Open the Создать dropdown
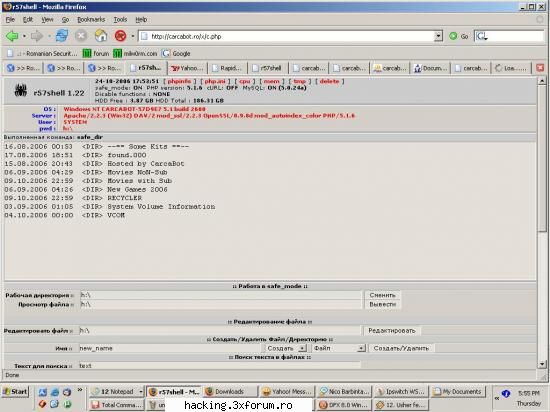 click(x=285, y=348)
